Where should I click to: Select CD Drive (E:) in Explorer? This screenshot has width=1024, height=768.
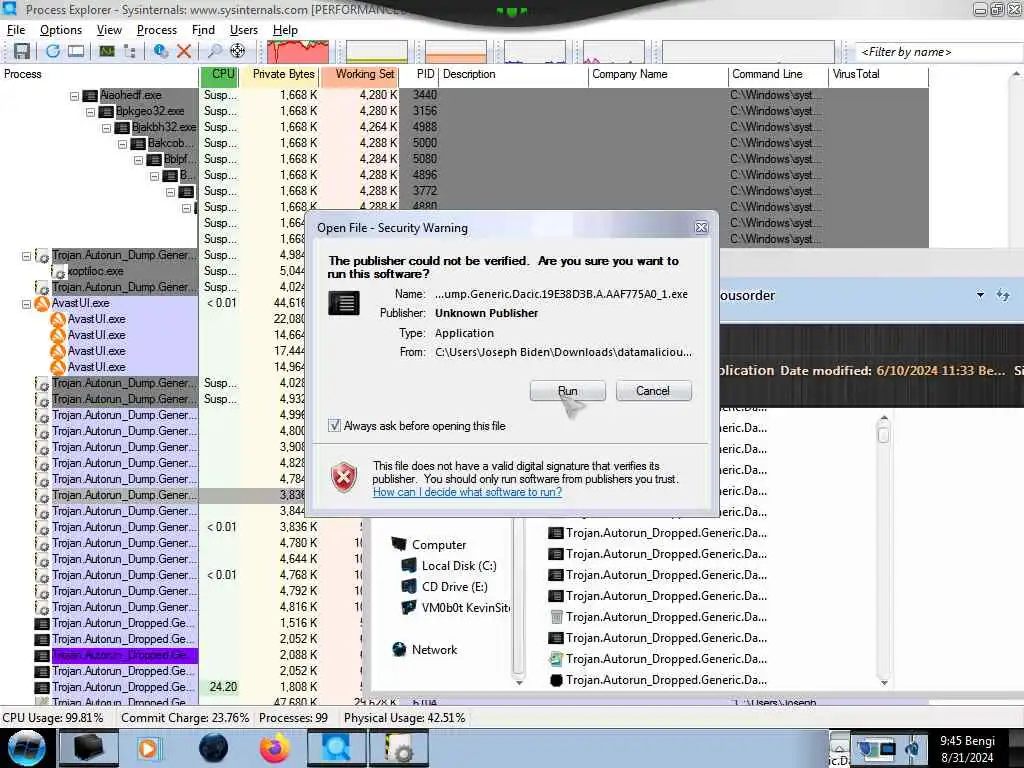[x=455, y=586]
